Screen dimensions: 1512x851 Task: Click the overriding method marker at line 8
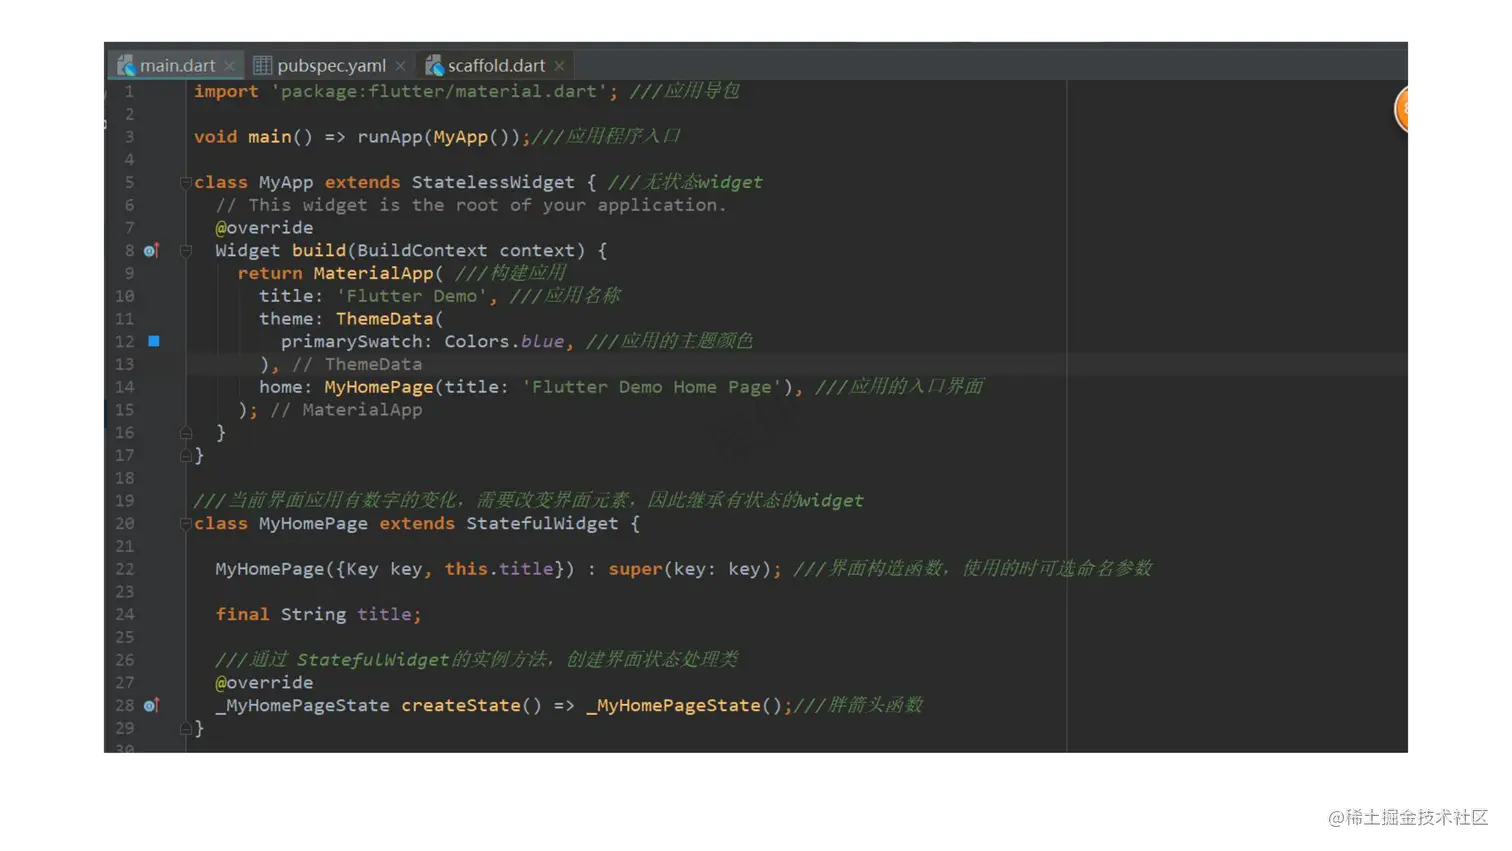(150, 250)
